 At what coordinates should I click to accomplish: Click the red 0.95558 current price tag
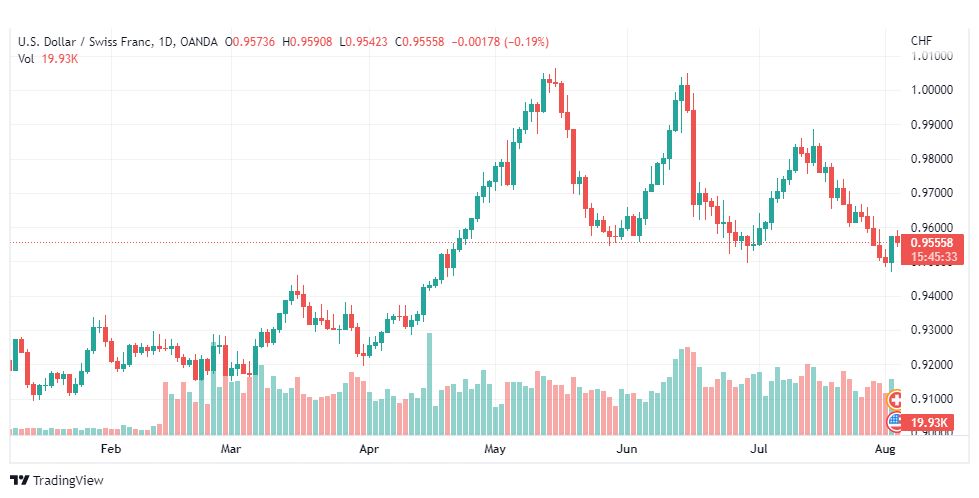(931, 242)
